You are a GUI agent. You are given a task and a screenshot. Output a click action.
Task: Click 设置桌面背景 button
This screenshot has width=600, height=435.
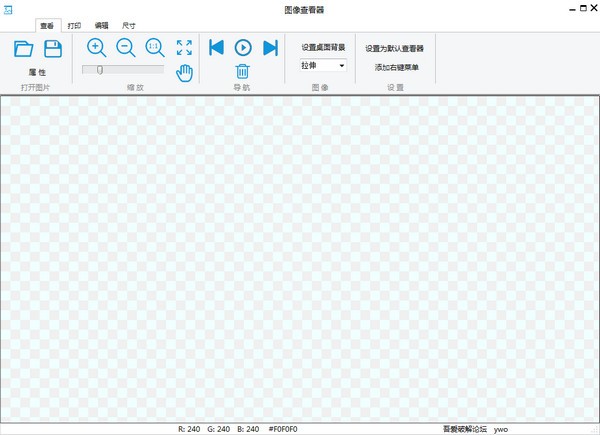tap(323, 47)
